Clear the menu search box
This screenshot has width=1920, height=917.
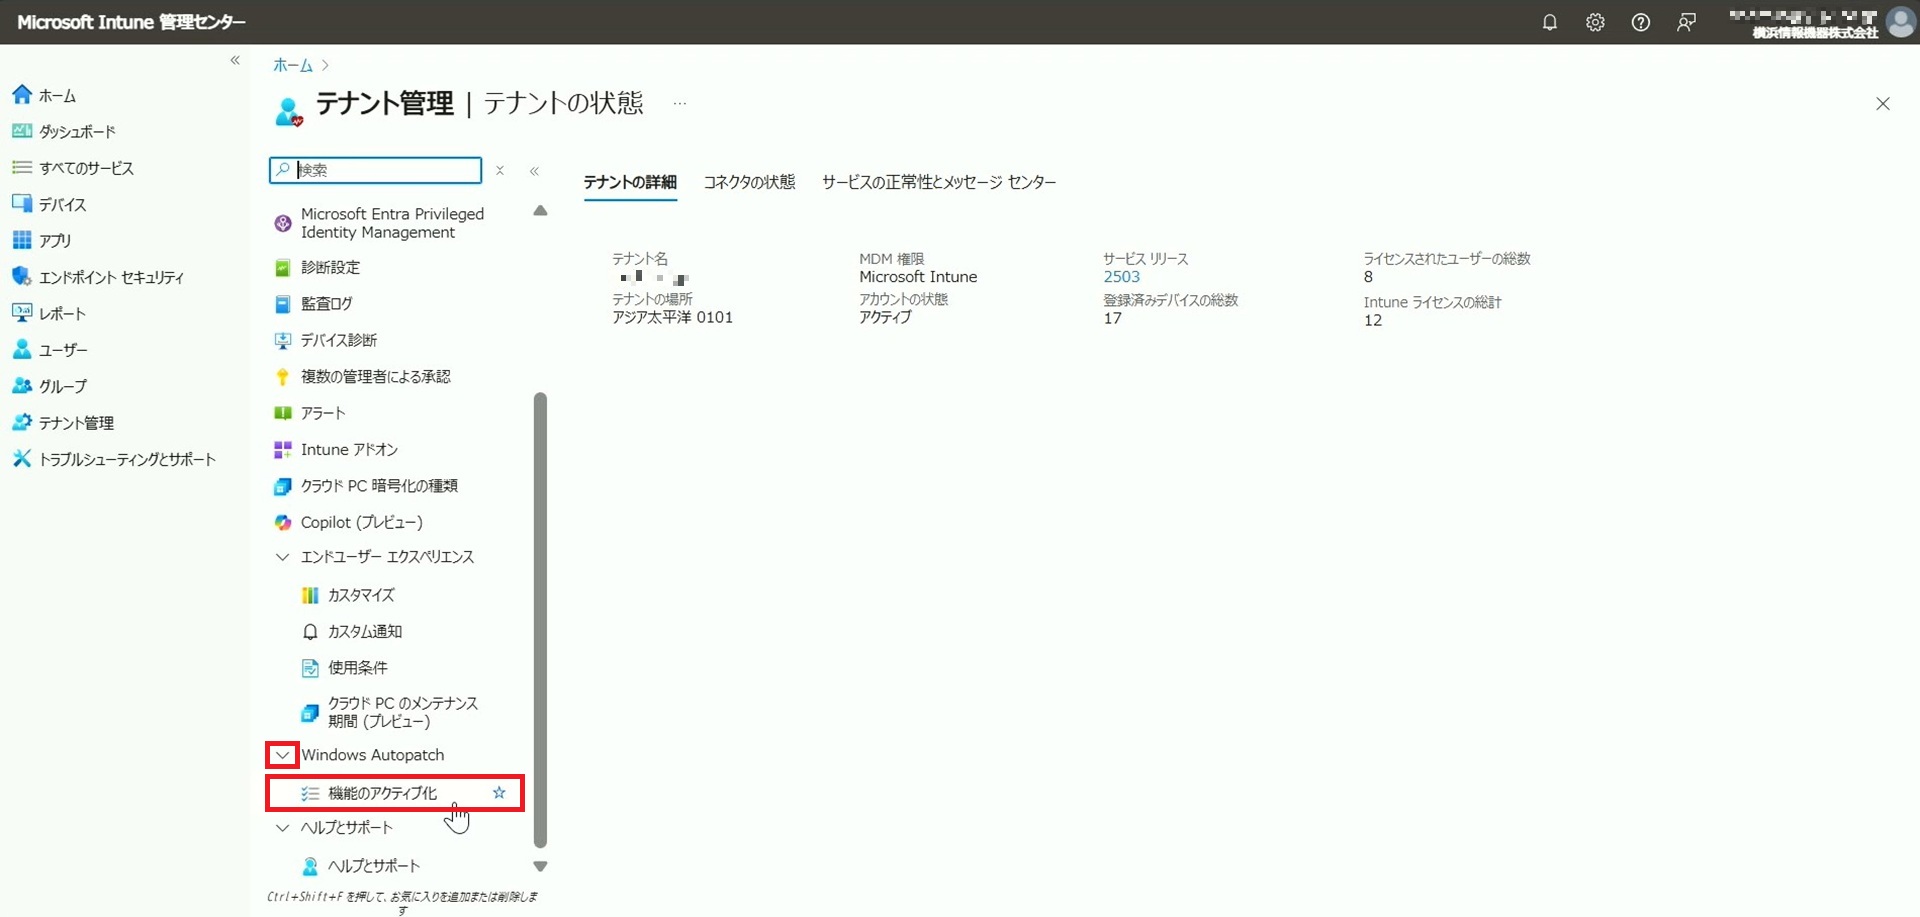point(500,171)
